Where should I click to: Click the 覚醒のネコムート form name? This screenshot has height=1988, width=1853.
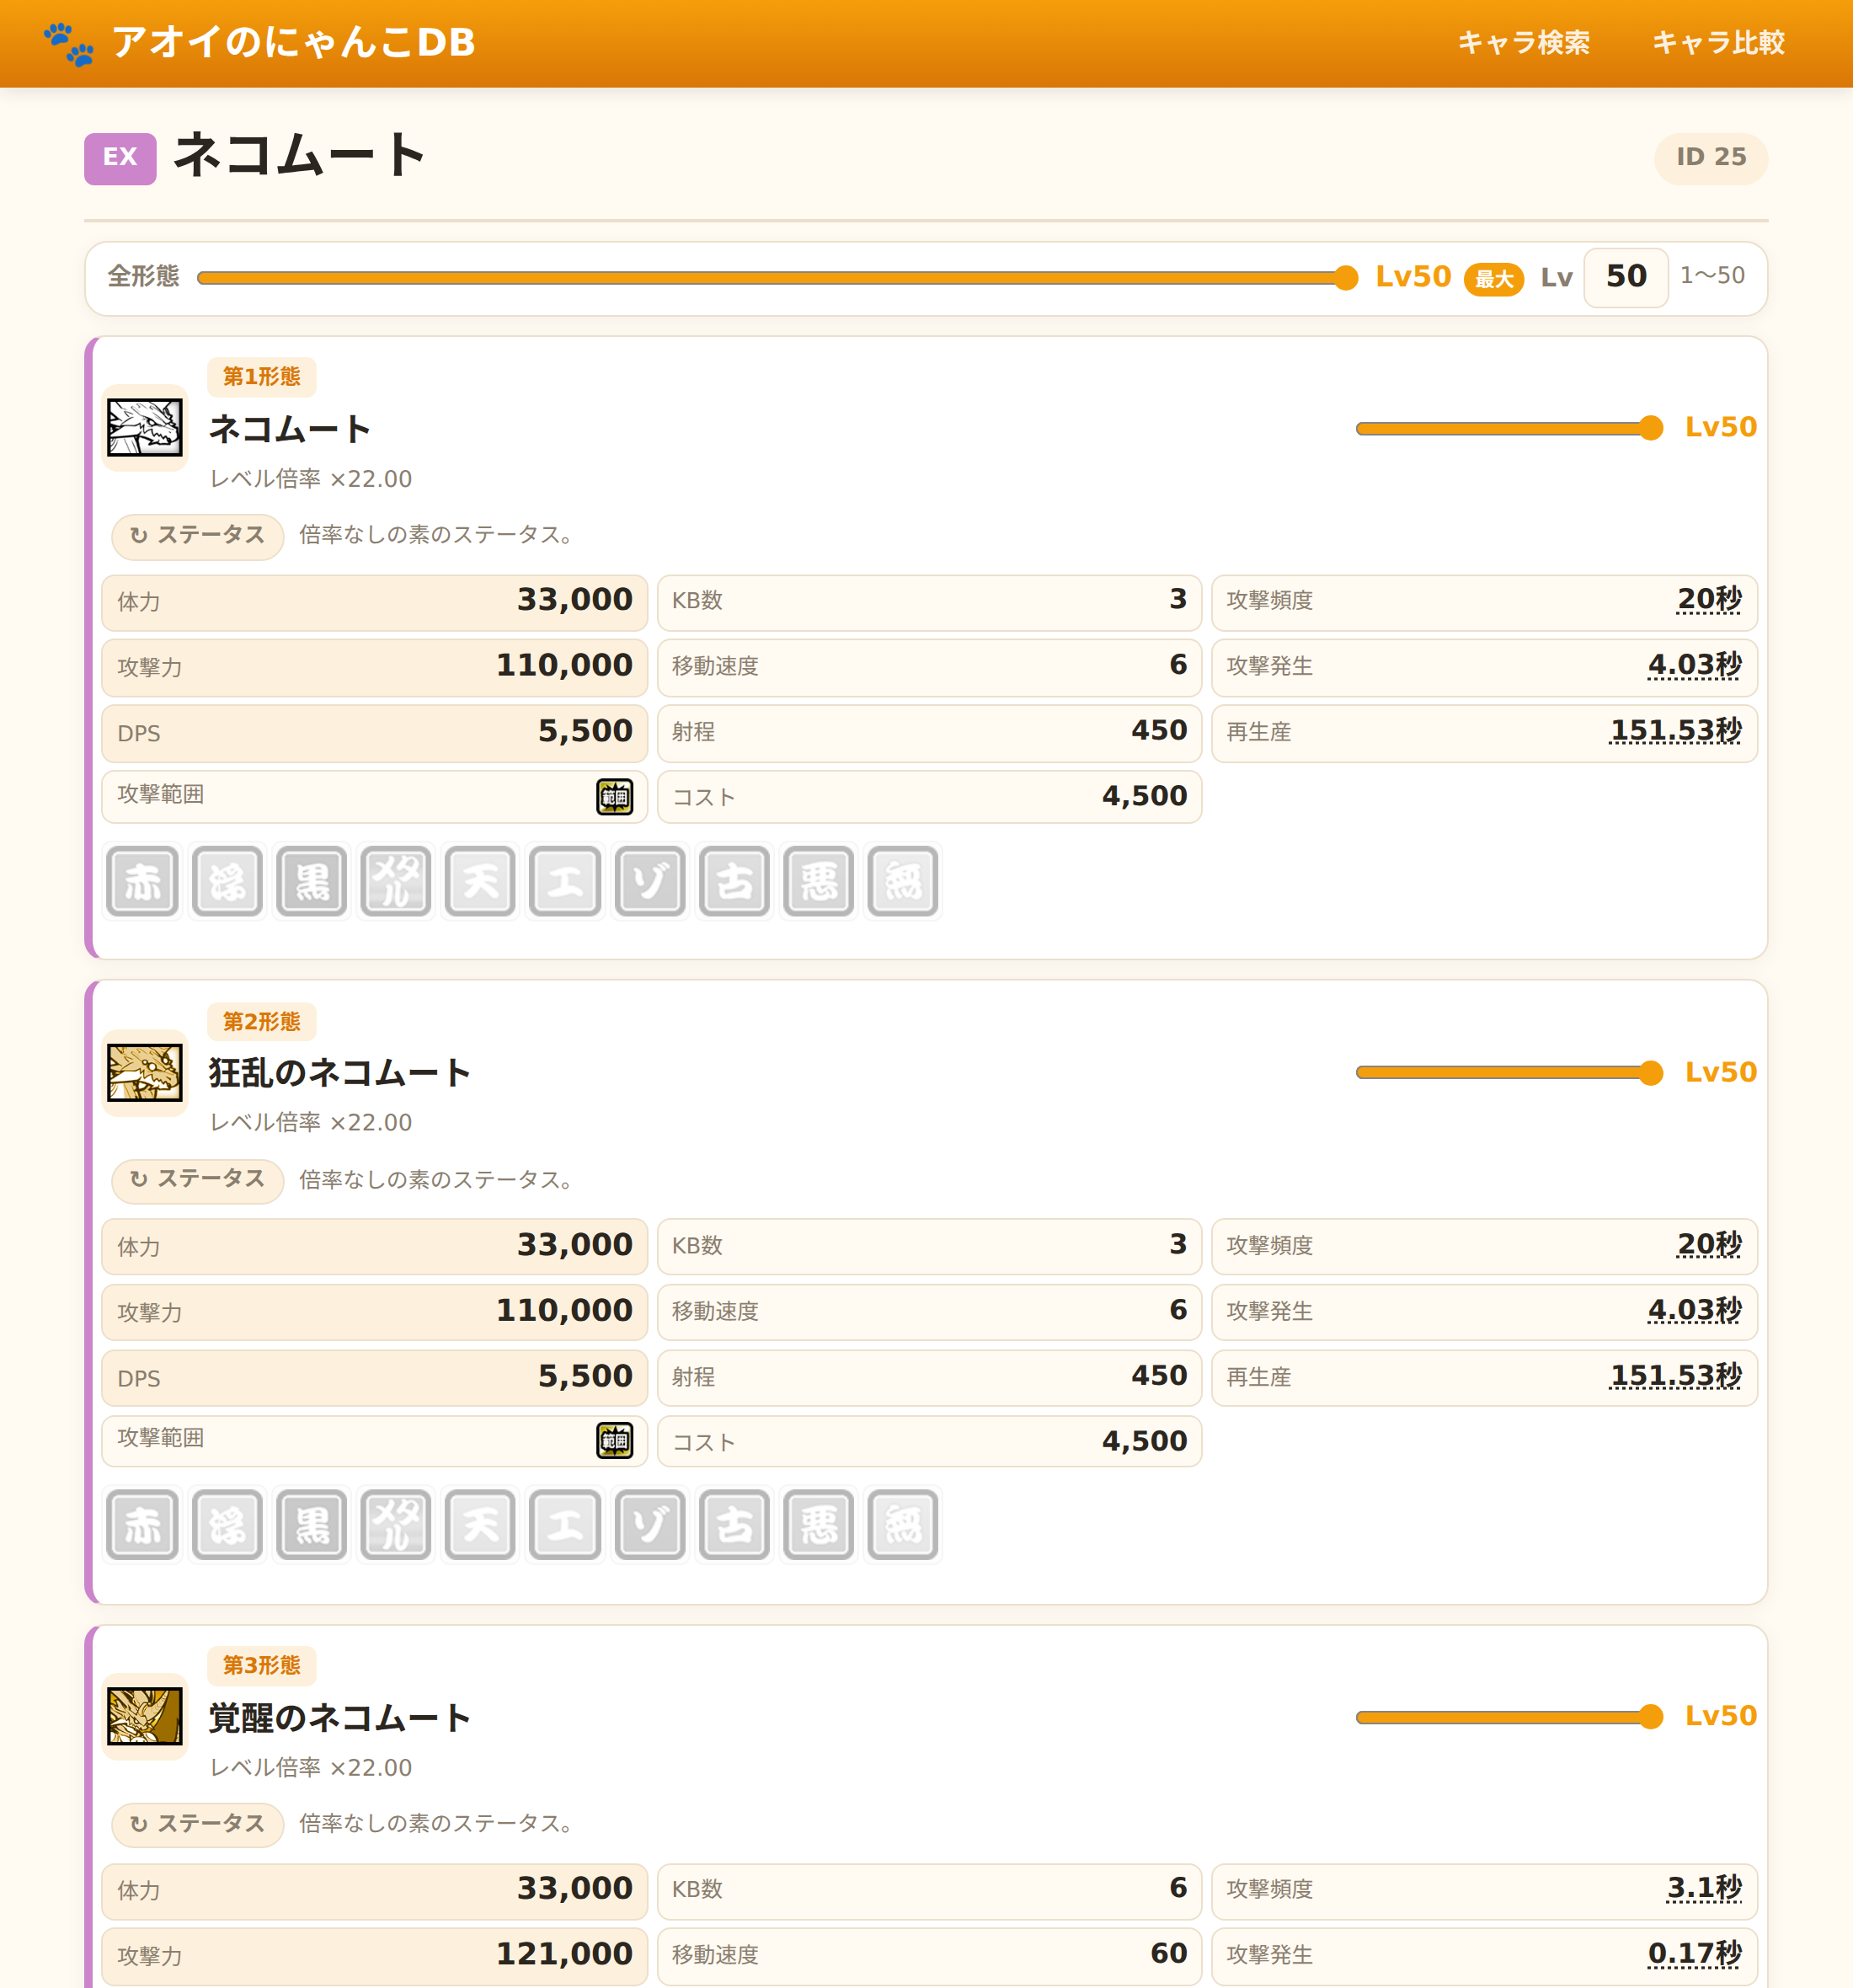pos(340,1718)
